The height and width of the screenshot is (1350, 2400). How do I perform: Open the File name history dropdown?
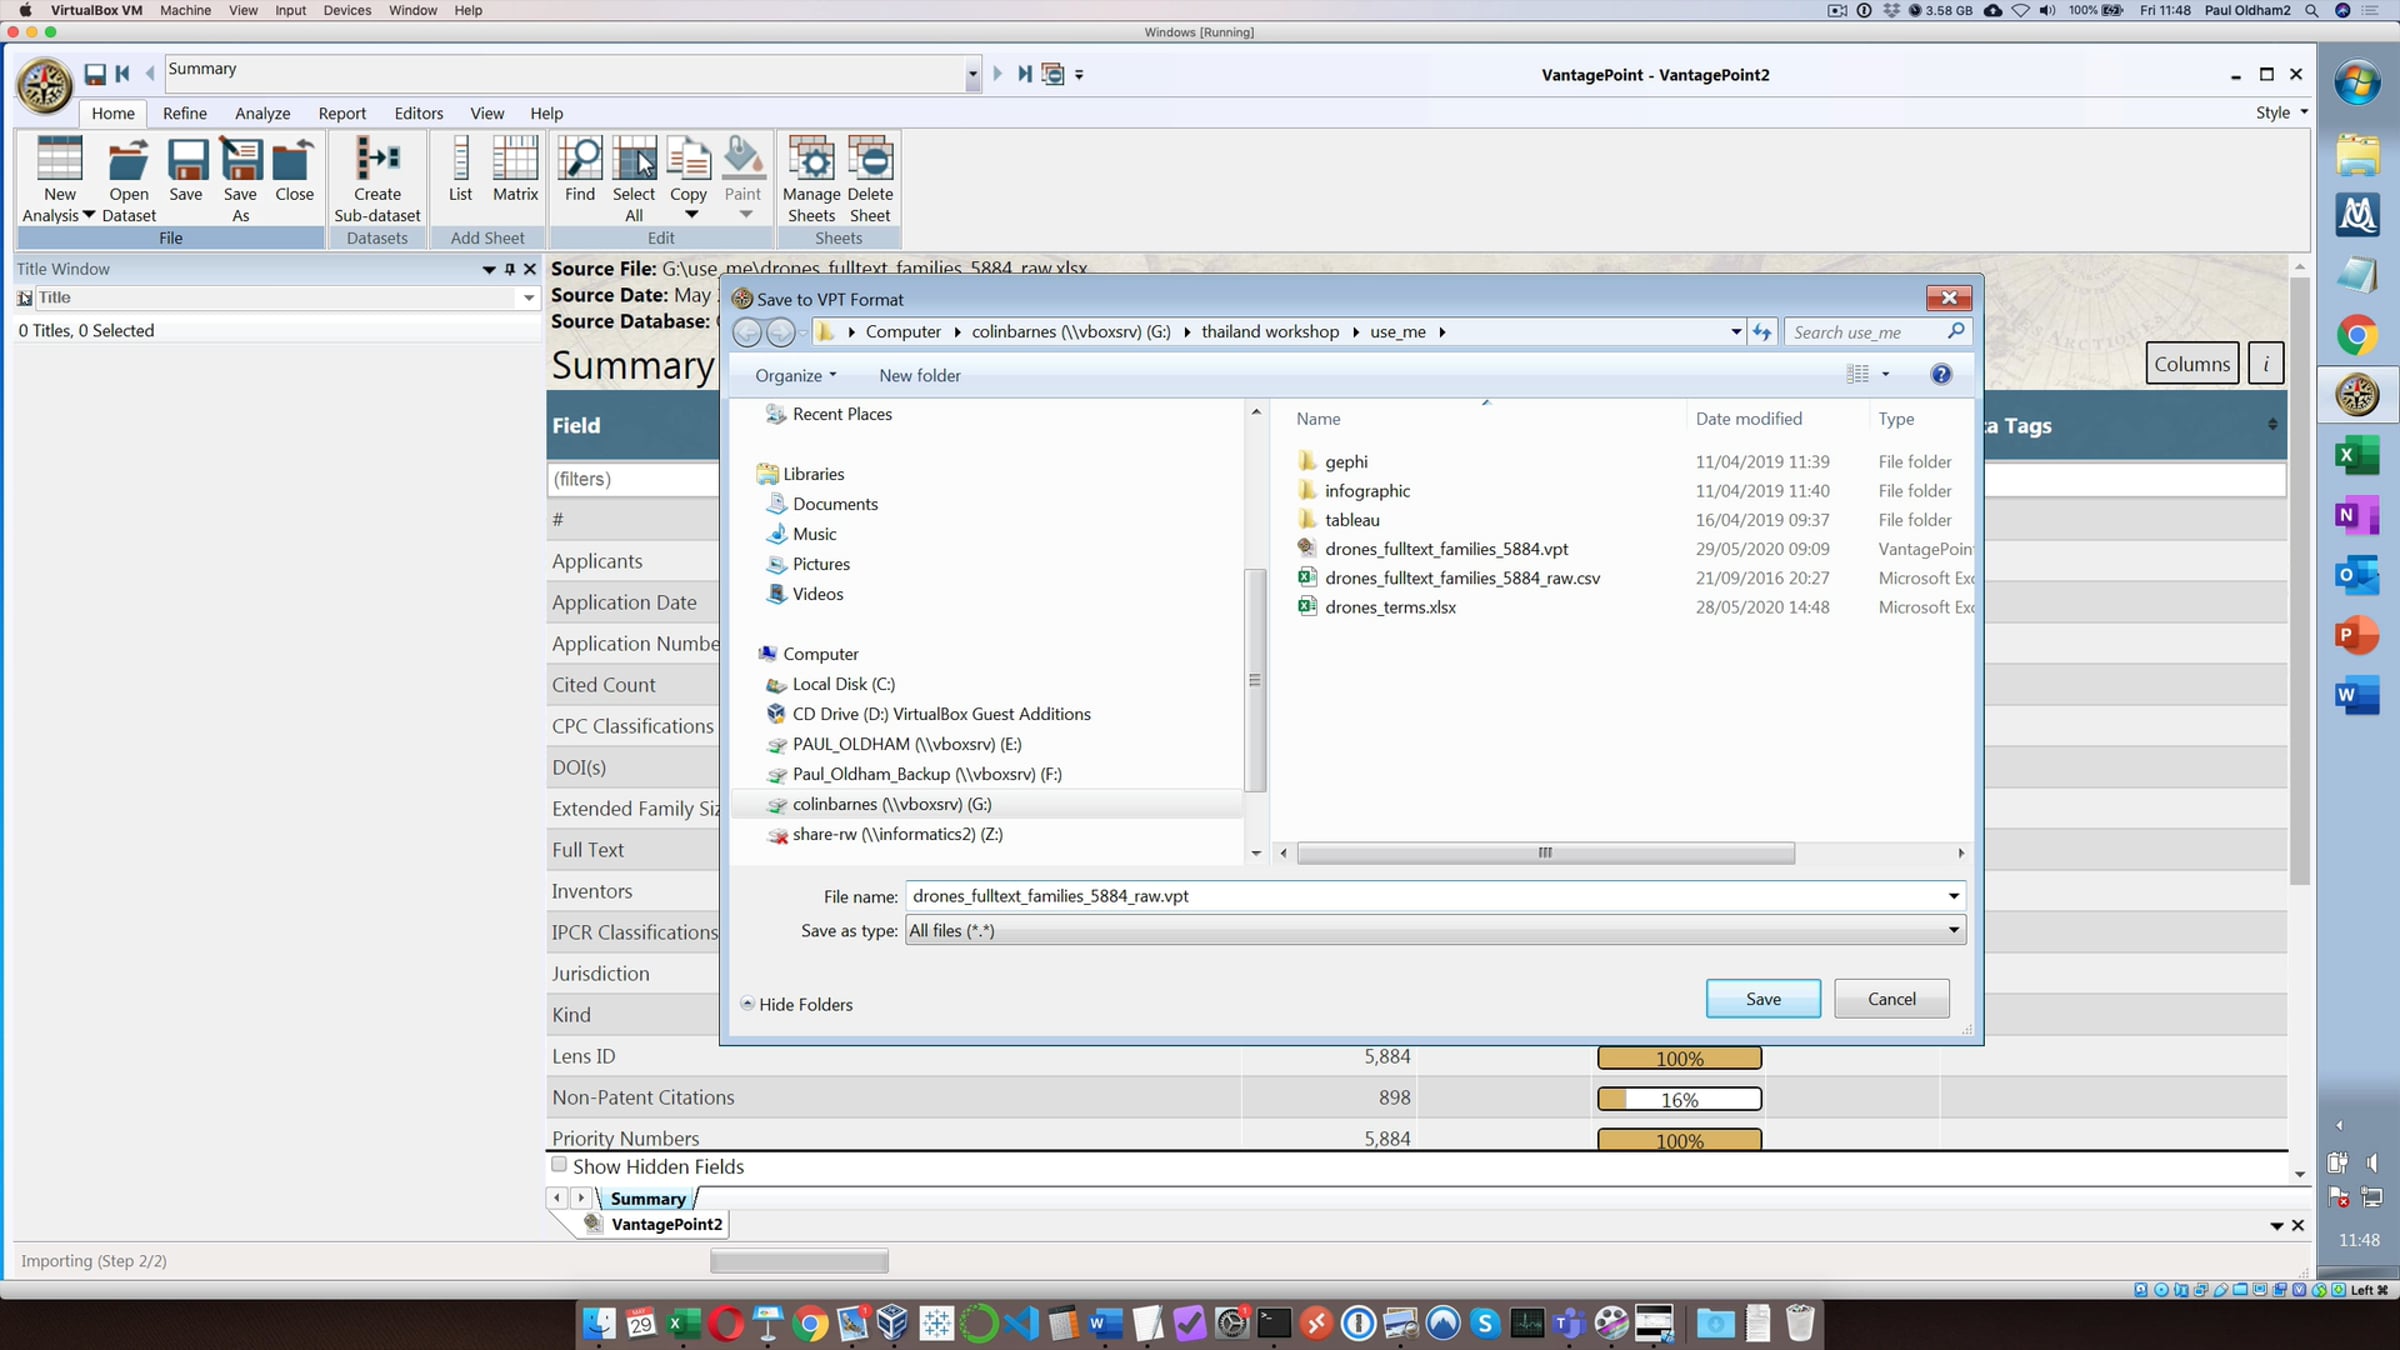1953,896
